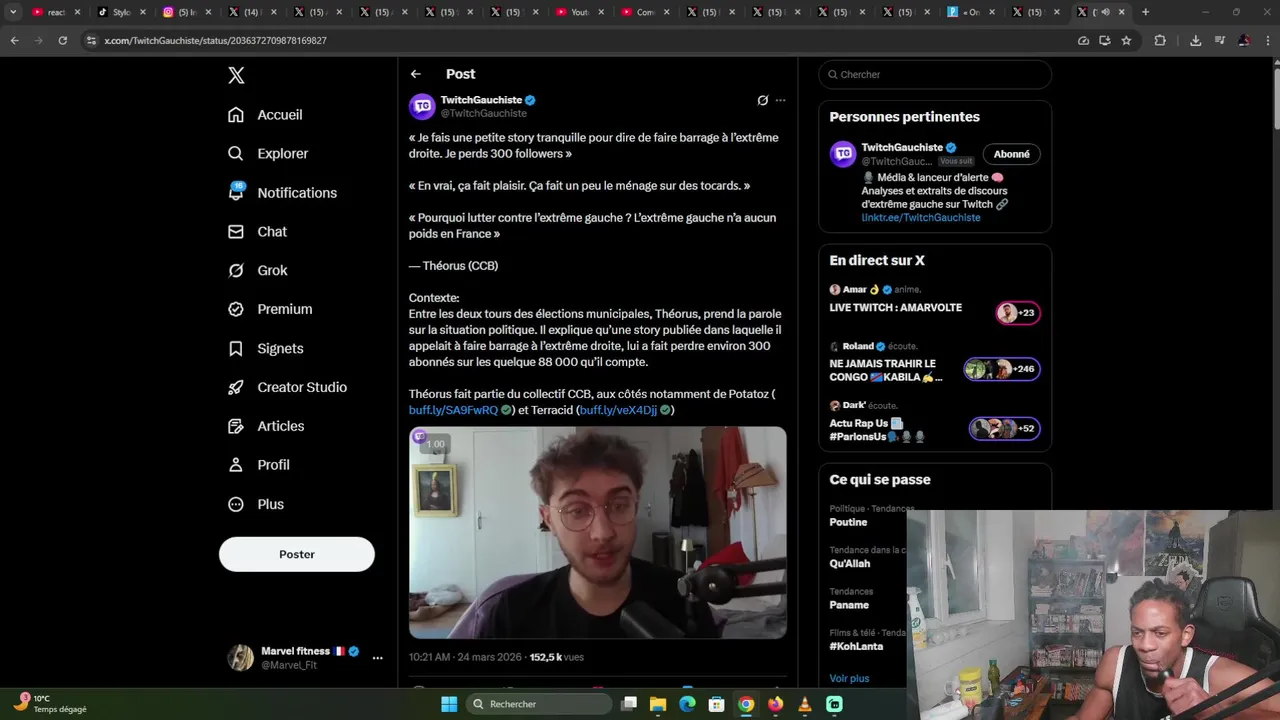Open the linktr.ee/TwitchGauchiste link
The image size is (1280, 720).
click(921, 218)
